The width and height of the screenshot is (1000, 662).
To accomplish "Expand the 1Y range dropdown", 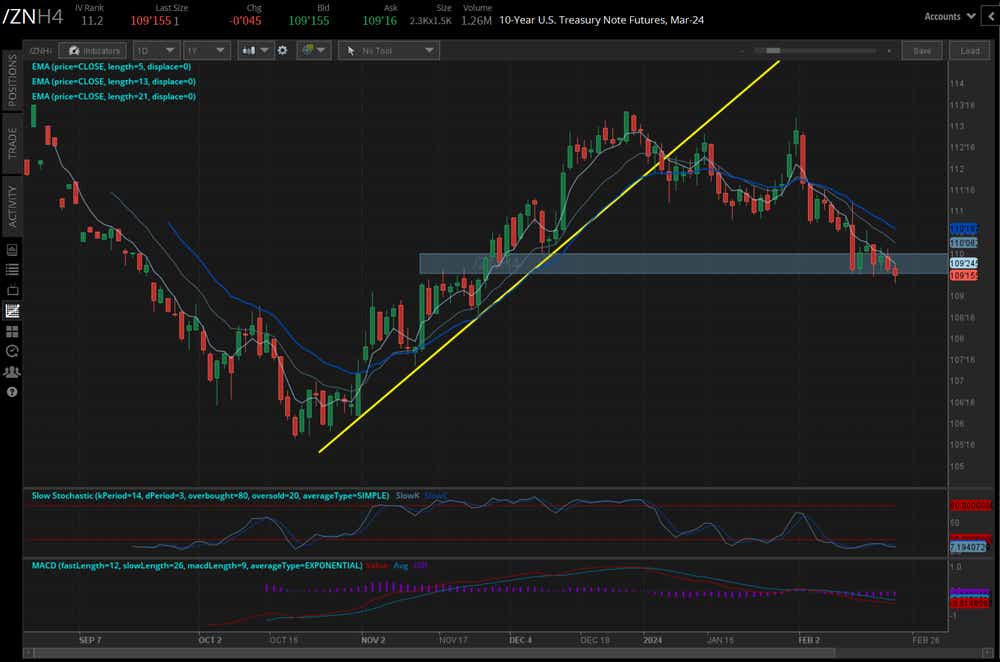I will click(206, 50).
